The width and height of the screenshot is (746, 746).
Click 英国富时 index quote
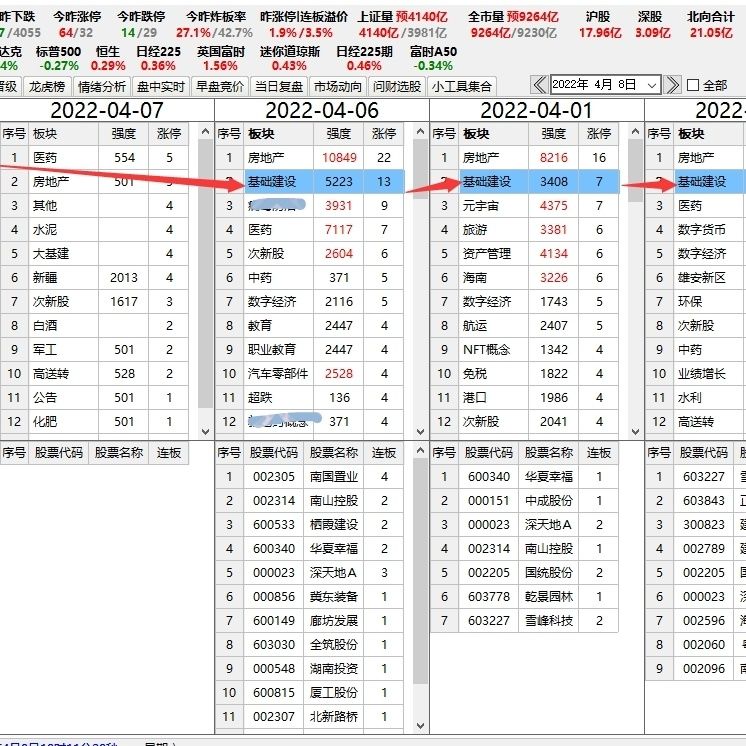pos(220,59)
